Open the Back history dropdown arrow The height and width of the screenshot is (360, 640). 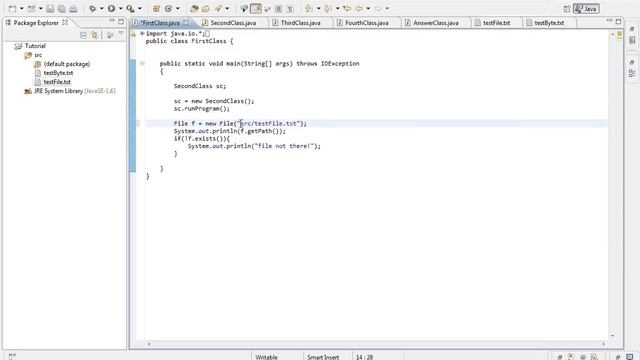tap(368, 9)
